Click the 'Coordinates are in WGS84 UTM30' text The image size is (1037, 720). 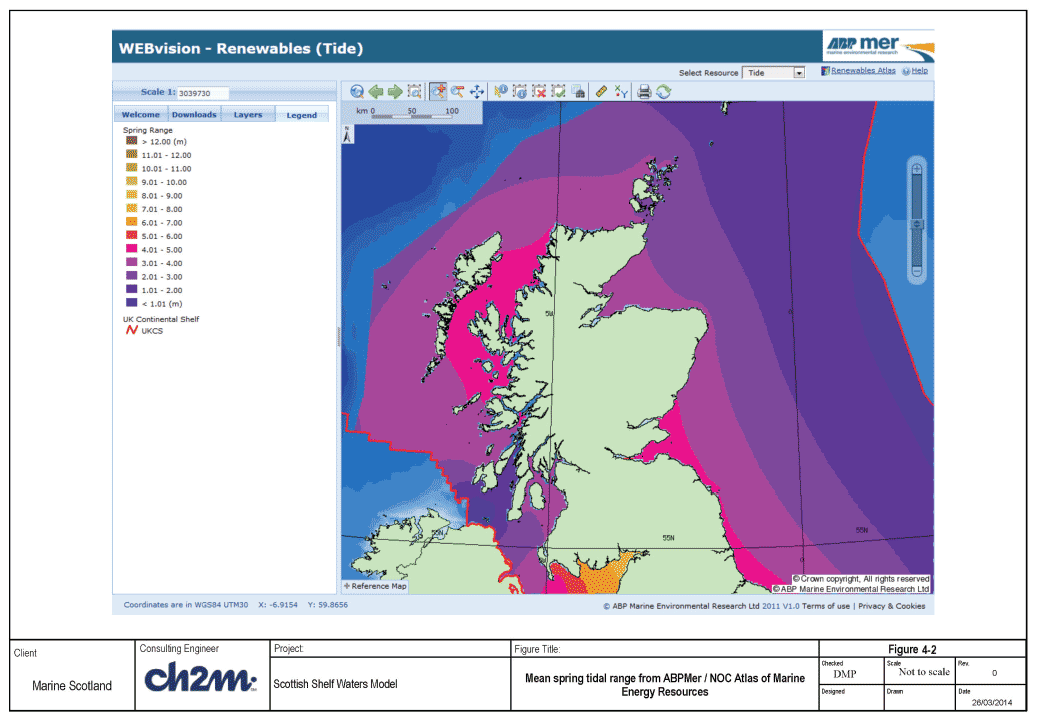tap(186, 605)
